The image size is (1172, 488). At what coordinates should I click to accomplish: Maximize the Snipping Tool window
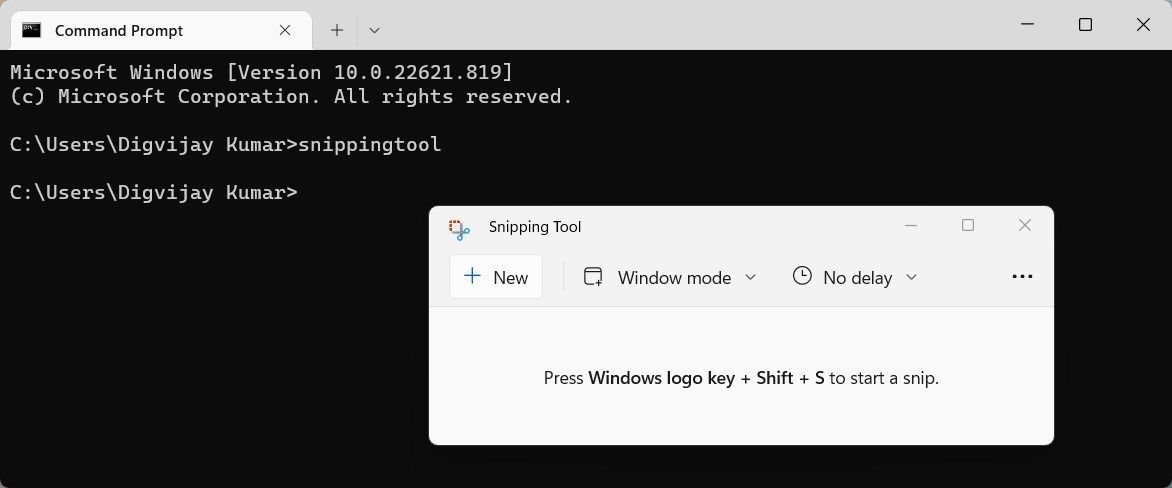[968, 225]
